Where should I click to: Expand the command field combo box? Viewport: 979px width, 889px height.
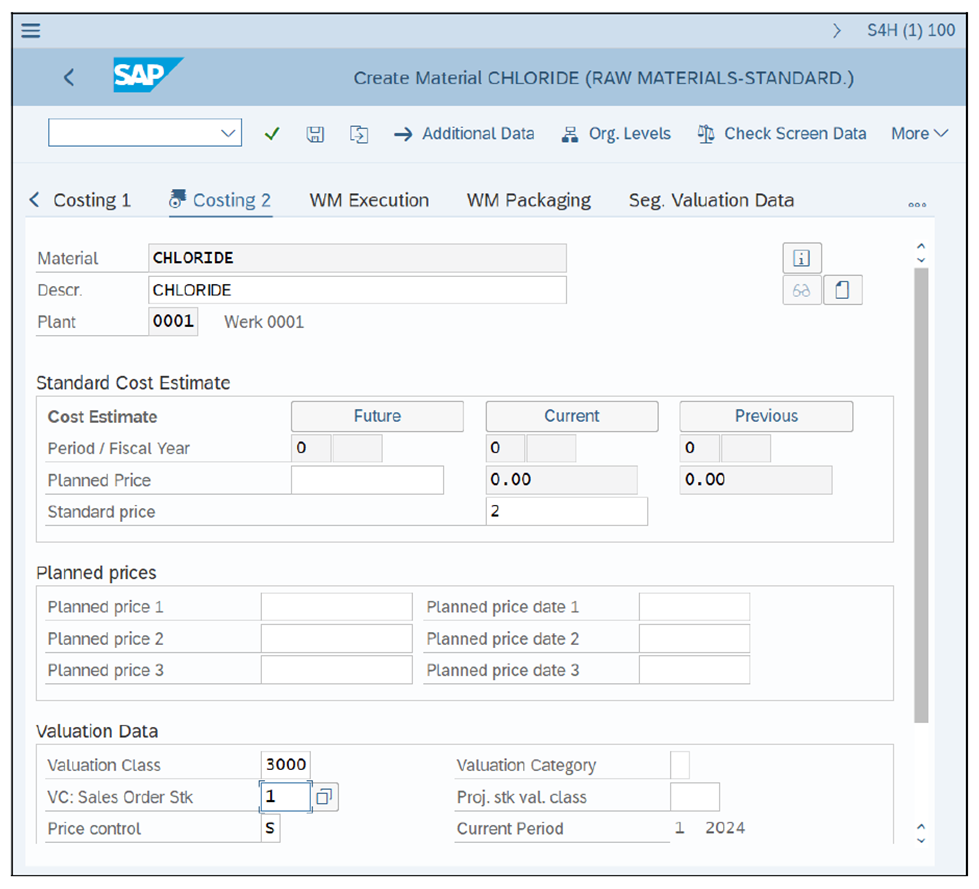pos(230,132)
